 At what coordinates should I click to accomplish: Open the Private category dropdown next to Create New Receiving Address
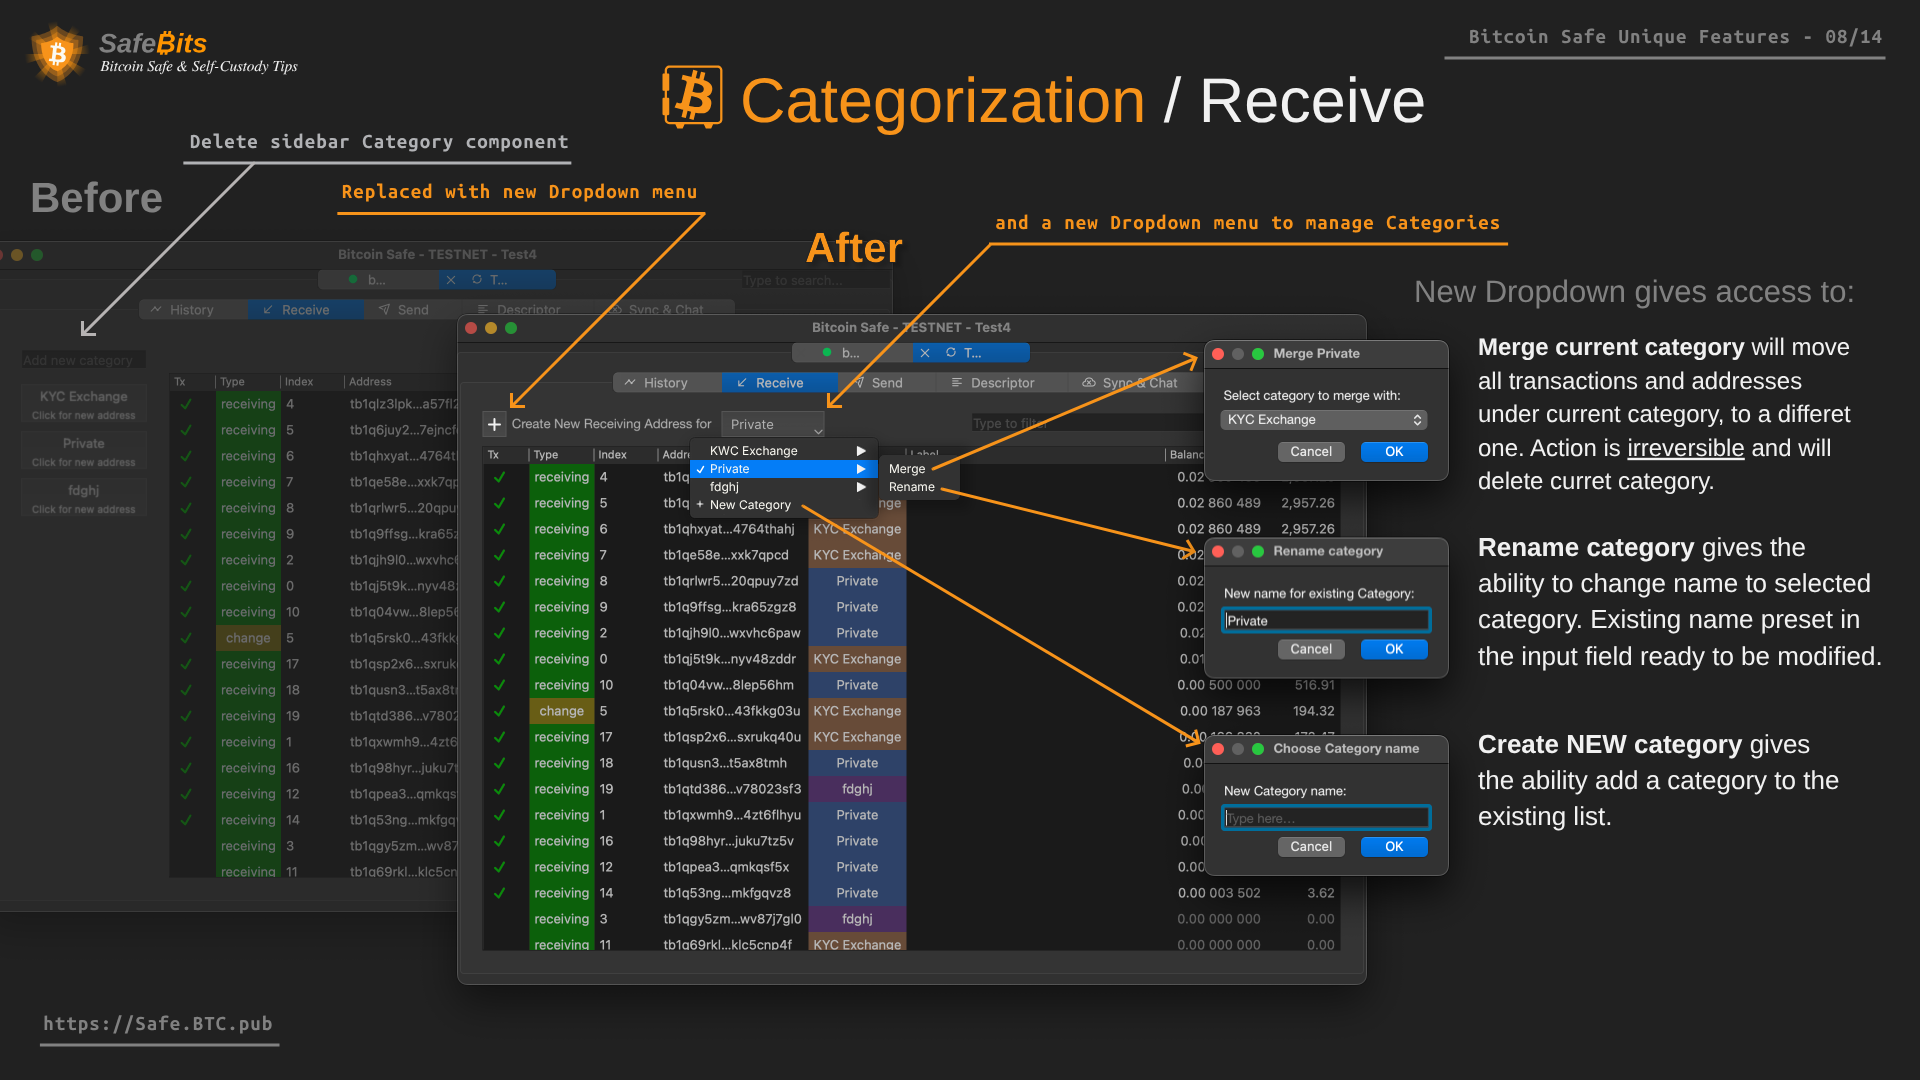point(773,424)
